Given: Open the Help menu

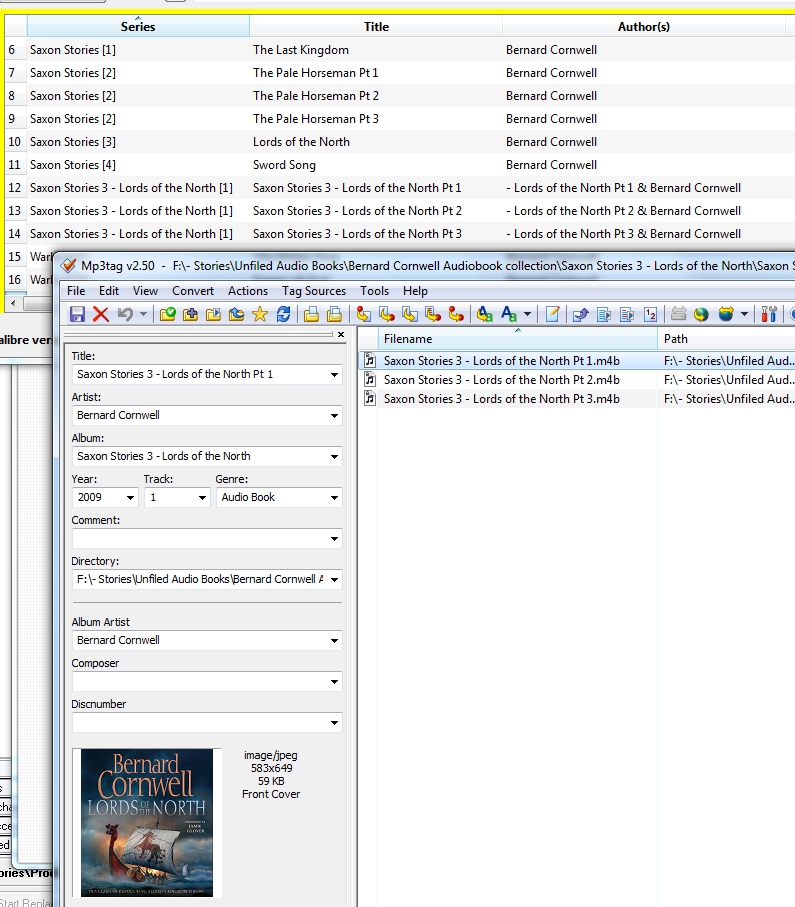Looking at the screenshot, I should [x=415, y=291].
